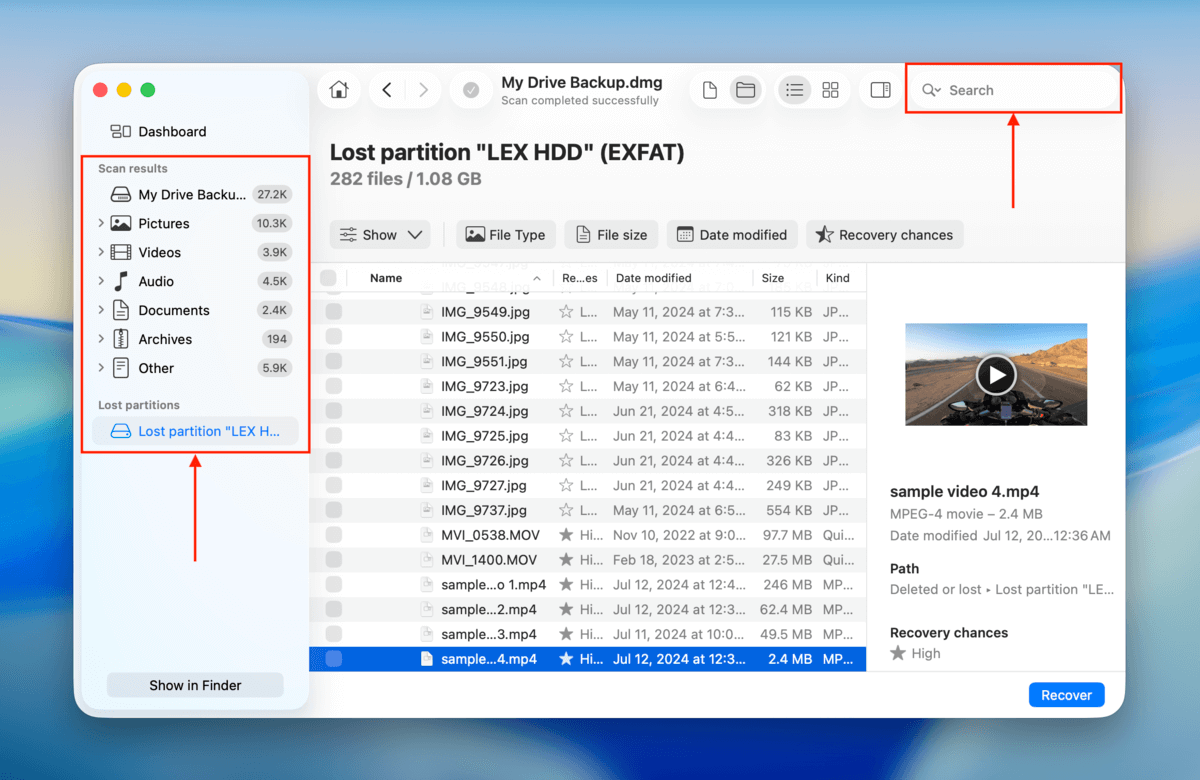Toggle the select-all checkbox in the header
This screenshot has height=780, width=1200.
(330, 278)
